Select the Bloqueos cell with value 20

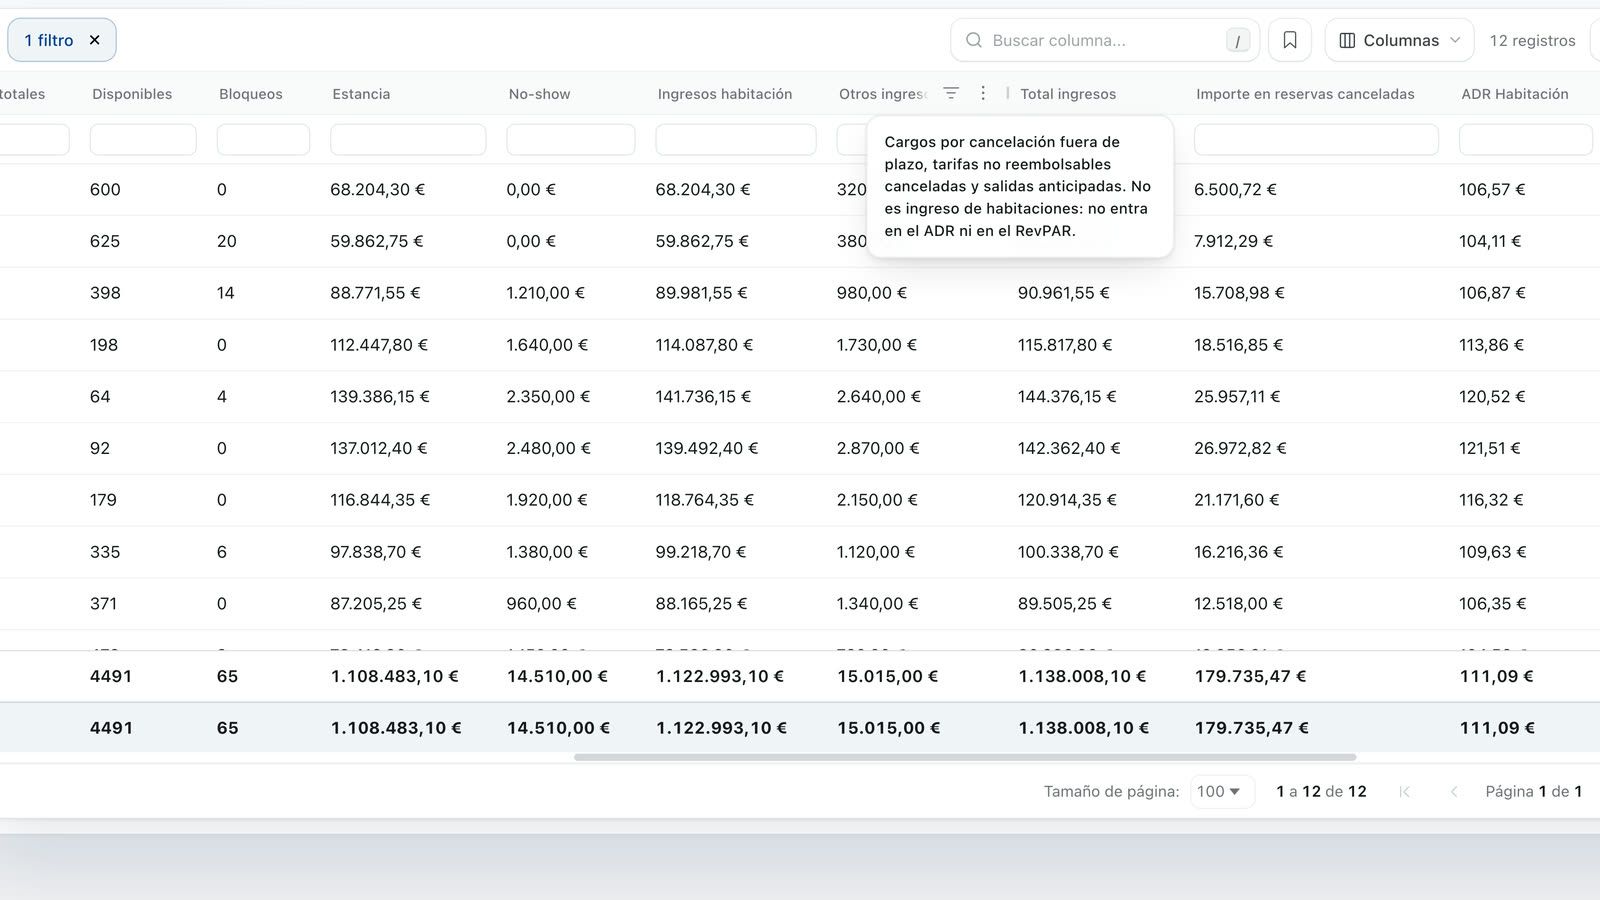[227, 241]
